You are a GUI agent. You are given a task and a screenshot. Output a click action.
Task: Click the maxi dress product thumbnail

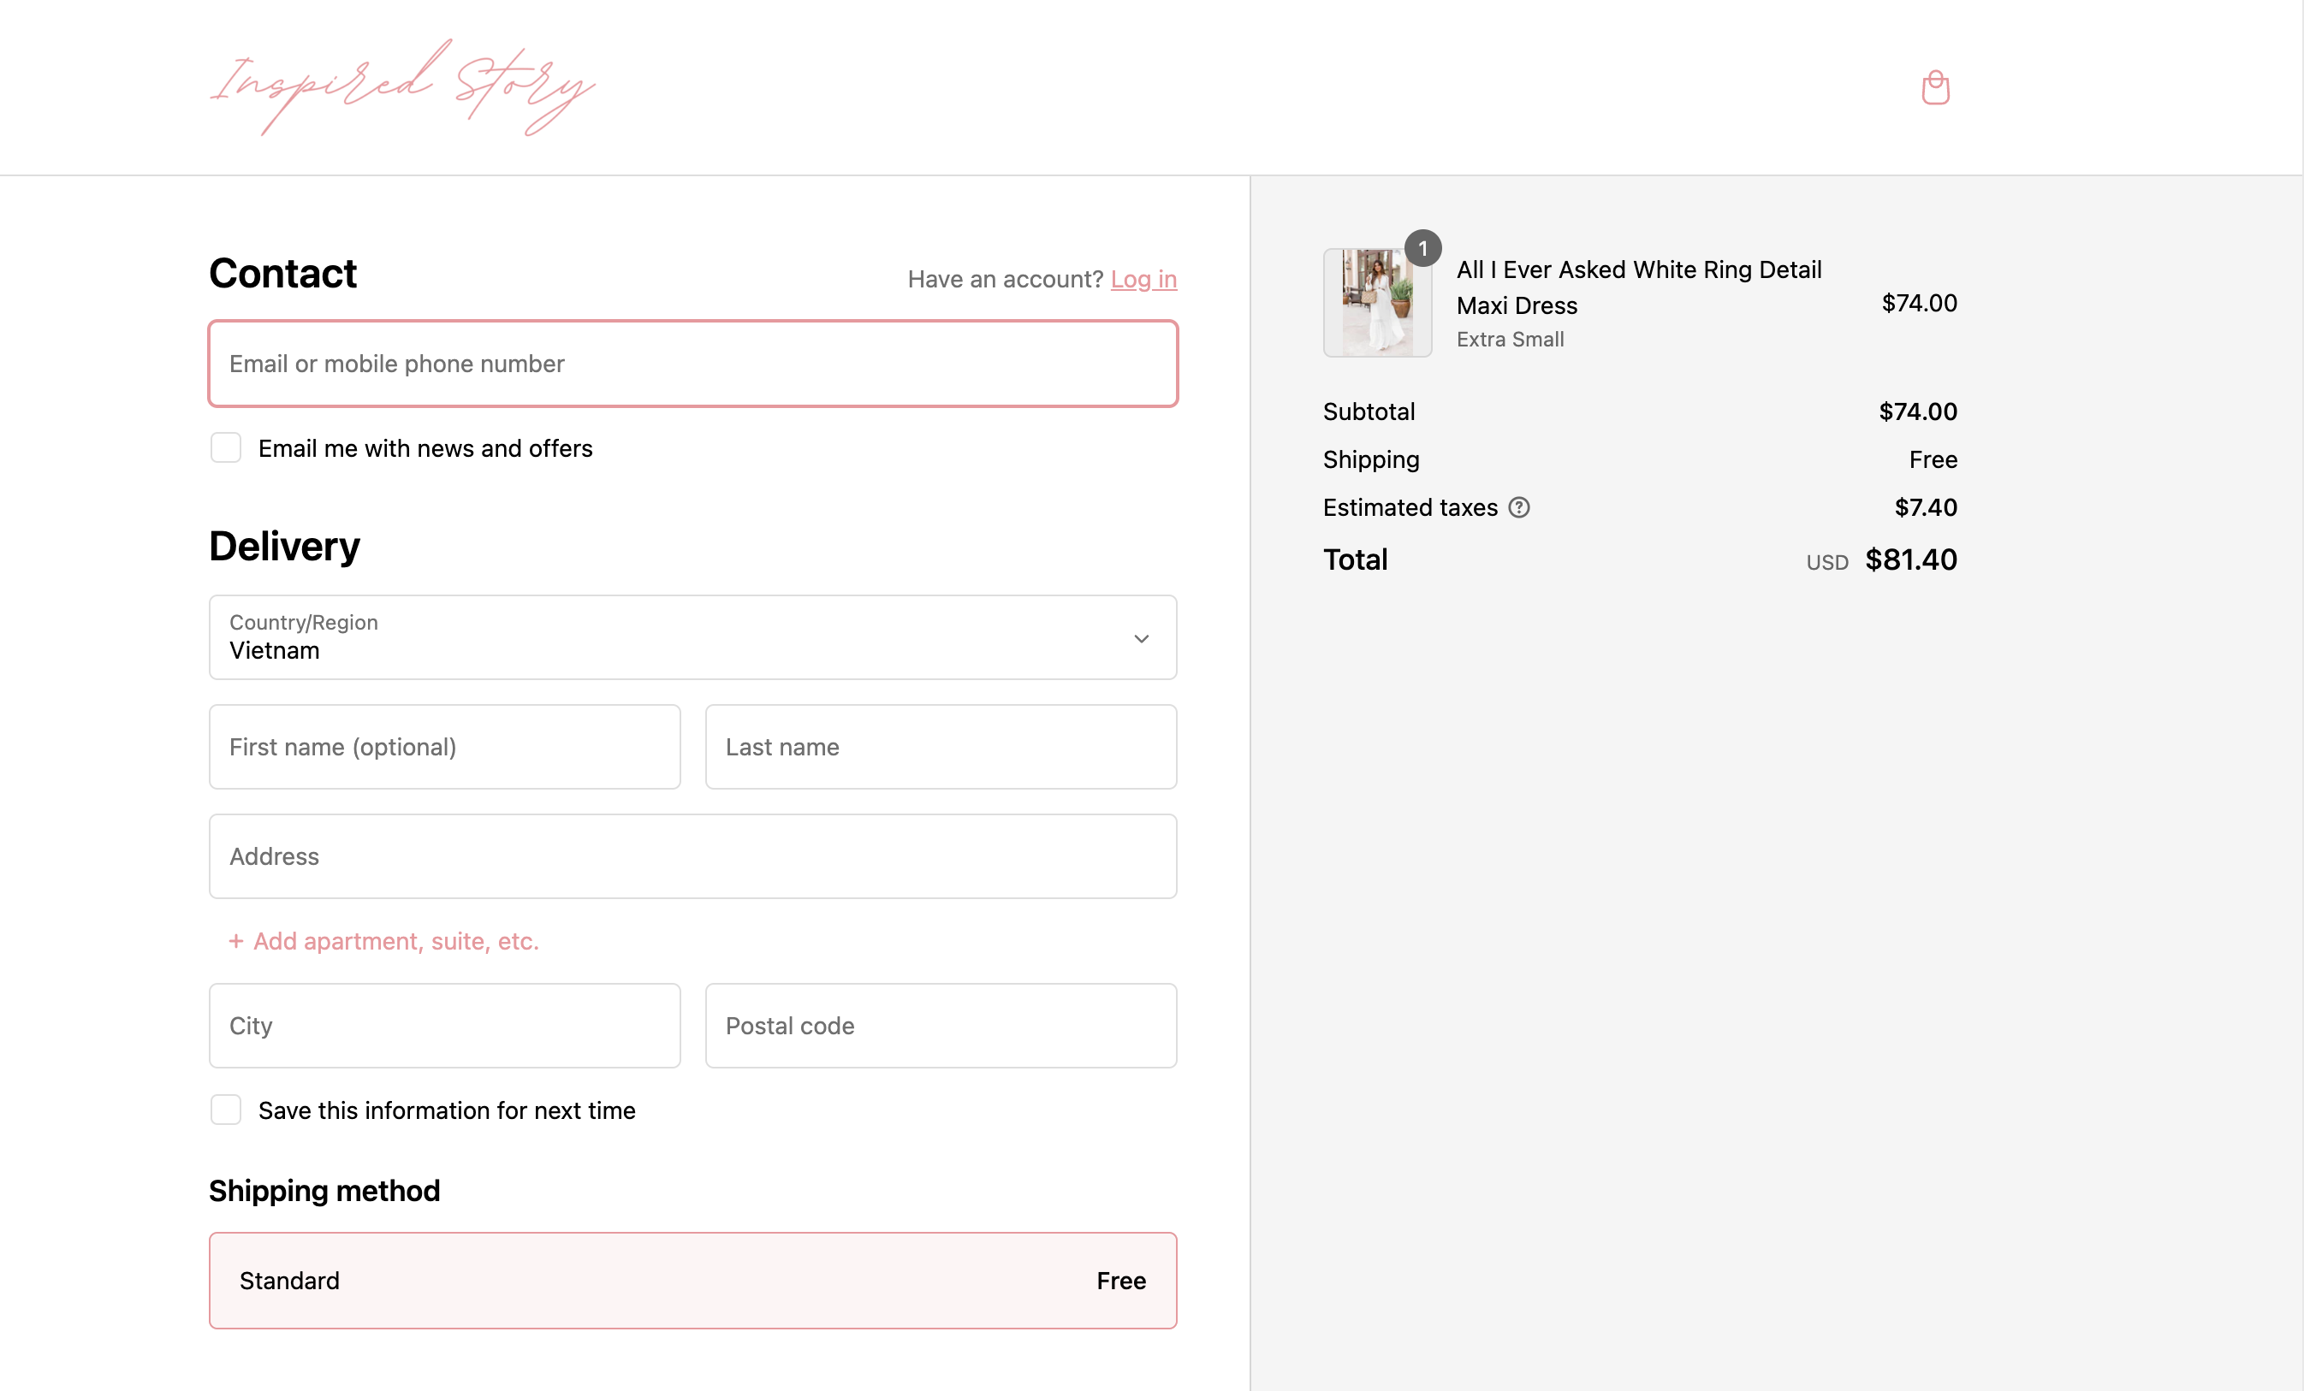pyautogui.click(x=1377, y=303)
